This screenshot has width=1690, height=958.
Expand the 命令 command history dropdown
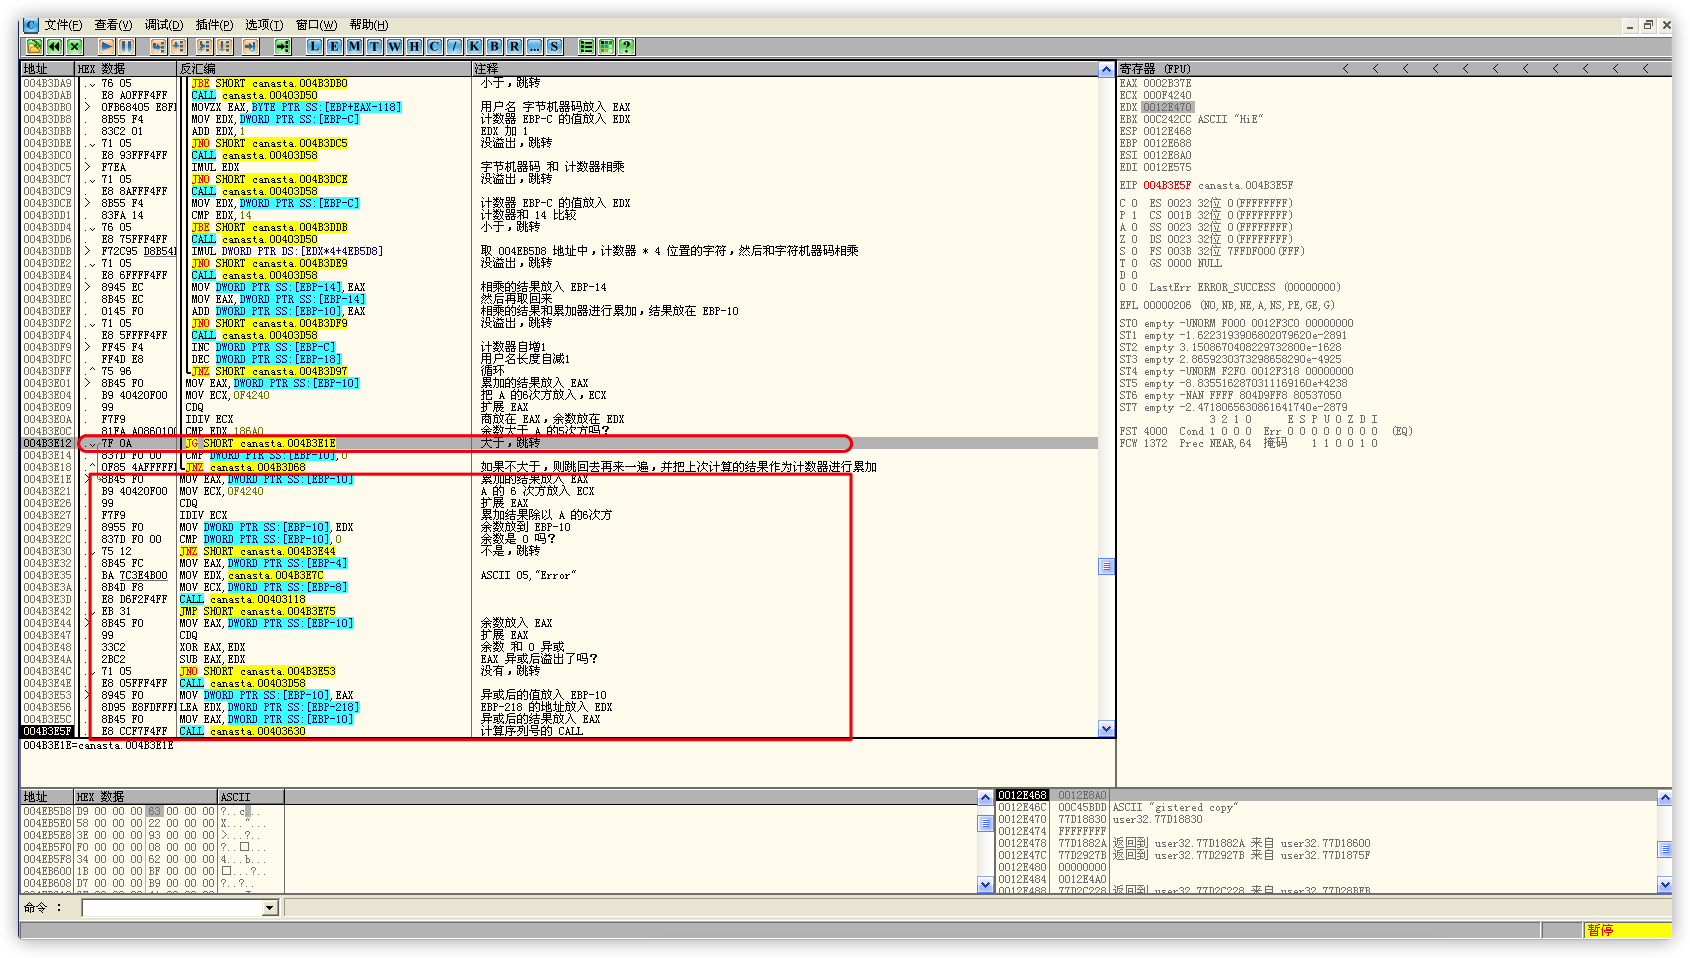(x=269, y=908)
